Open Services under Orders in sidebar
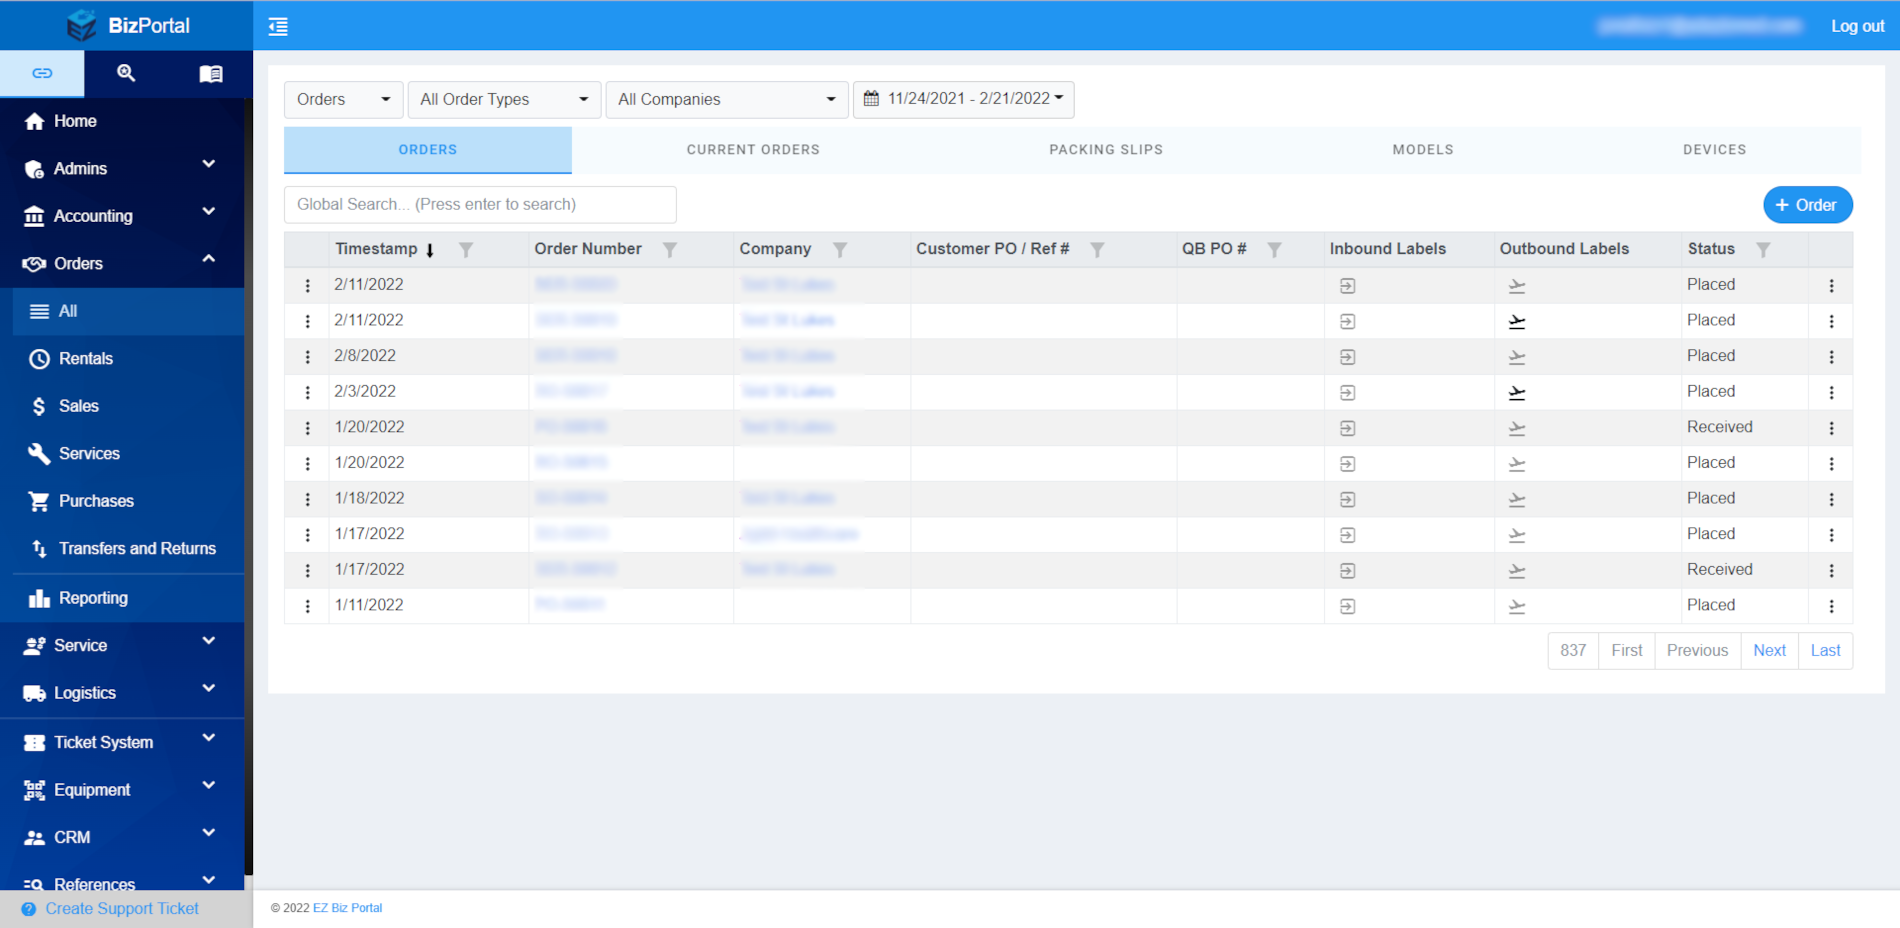 click(x=128, y=453)
